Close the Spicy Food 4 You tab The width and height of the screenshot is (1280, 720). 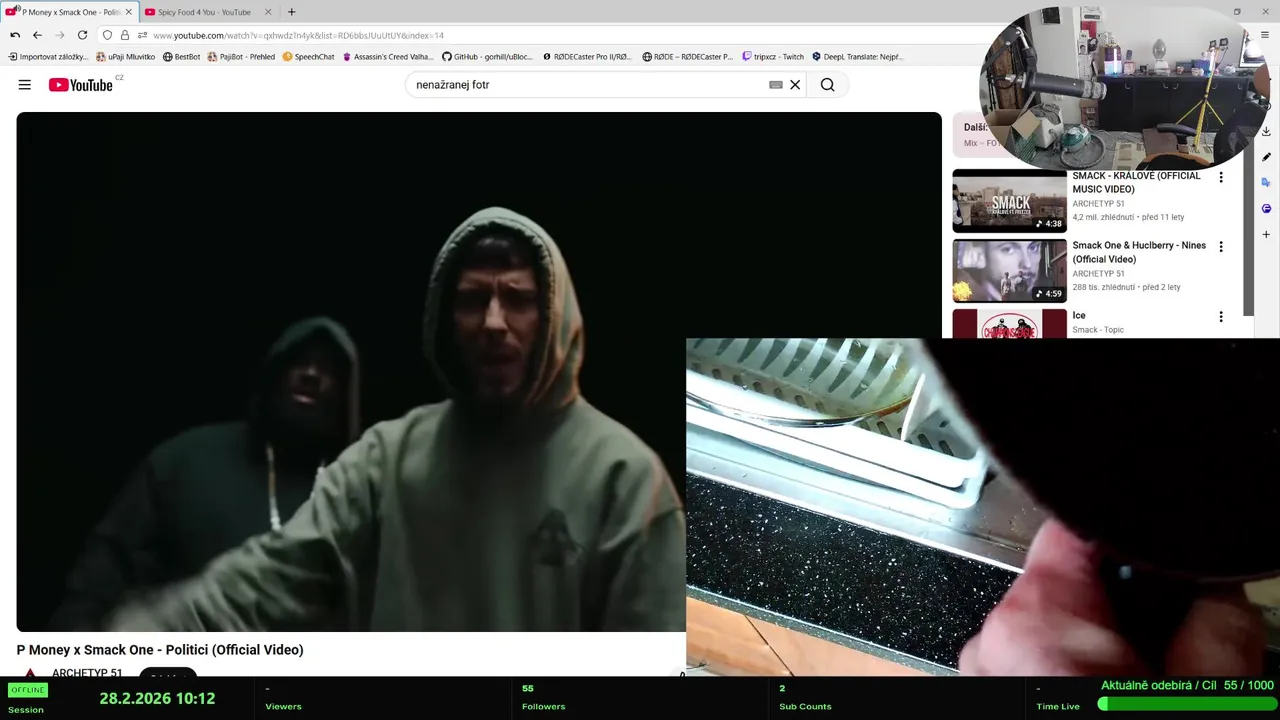(x=268, y=12)
